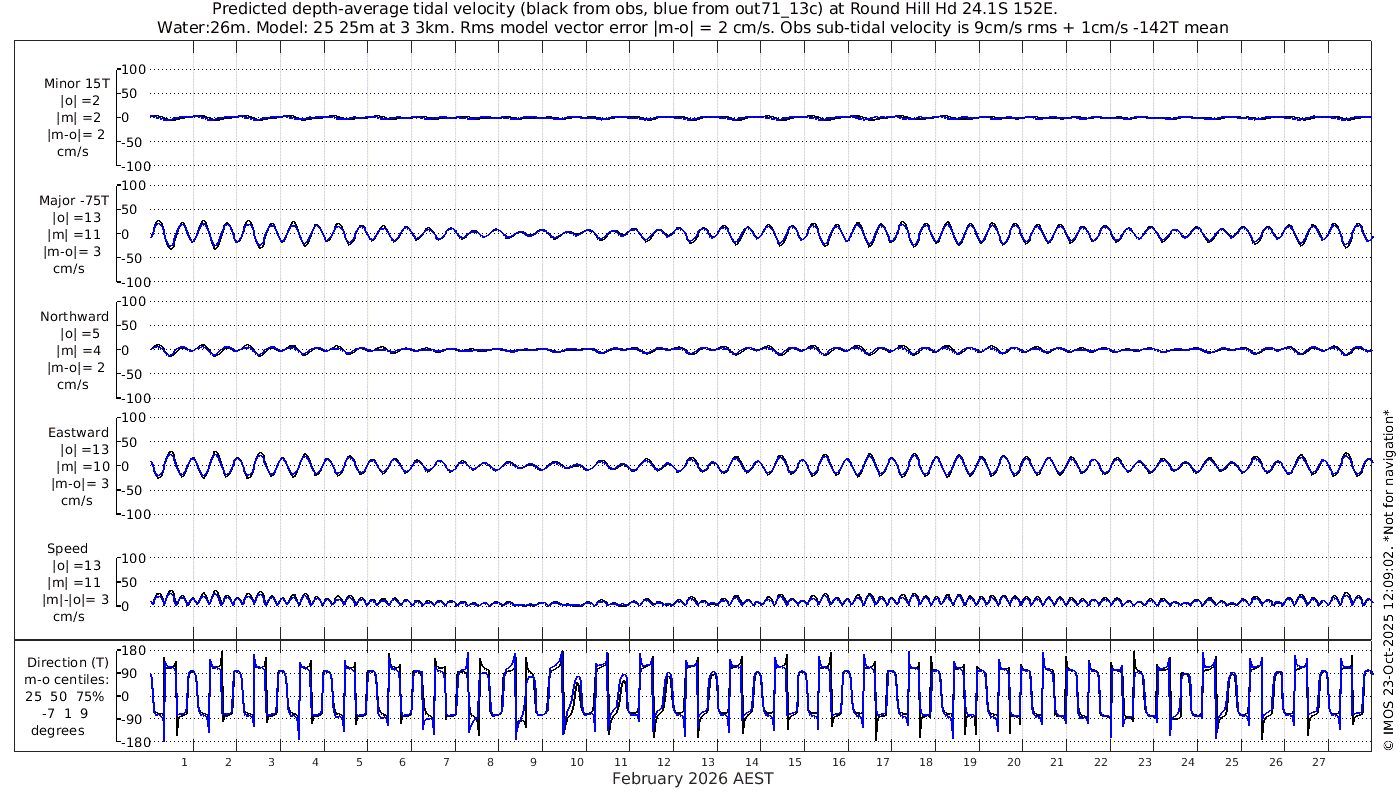
Task: Click the -180 tick of Direction axis
Action: (131, 742)
